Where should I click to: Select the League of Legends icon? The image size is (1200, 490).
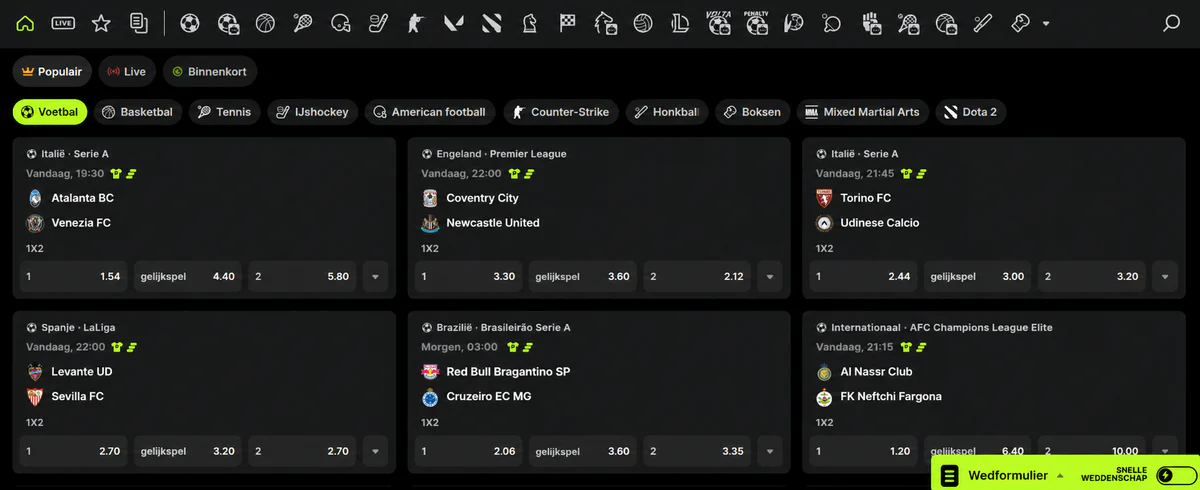(x=681, y=23)
